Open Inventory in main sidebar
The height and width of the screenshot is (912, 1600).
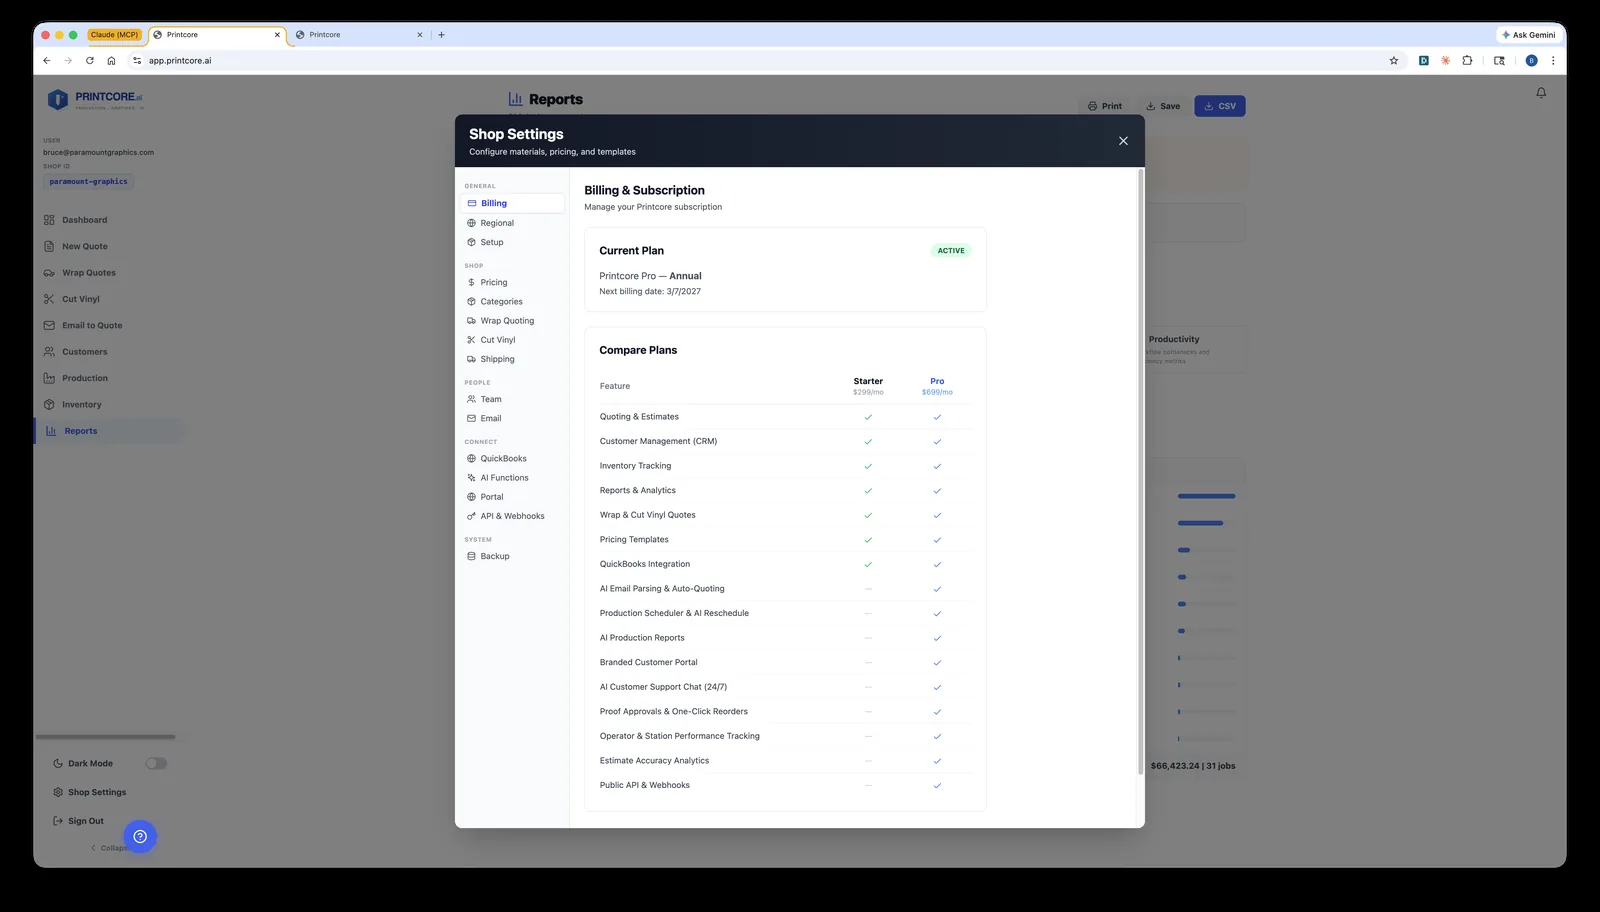(x=110, y=405)
